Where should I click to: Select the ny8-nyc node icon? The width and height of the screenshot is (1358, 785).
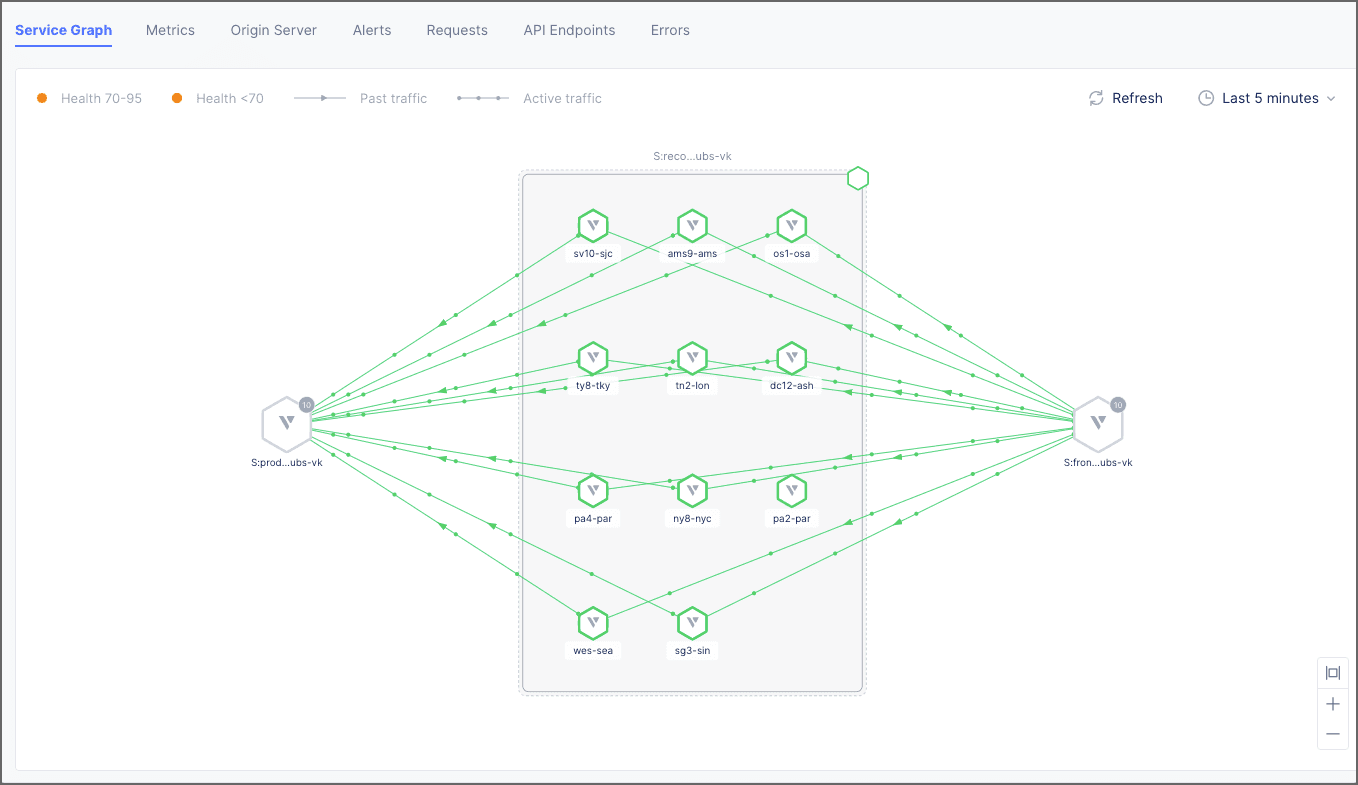pos(692,491)
